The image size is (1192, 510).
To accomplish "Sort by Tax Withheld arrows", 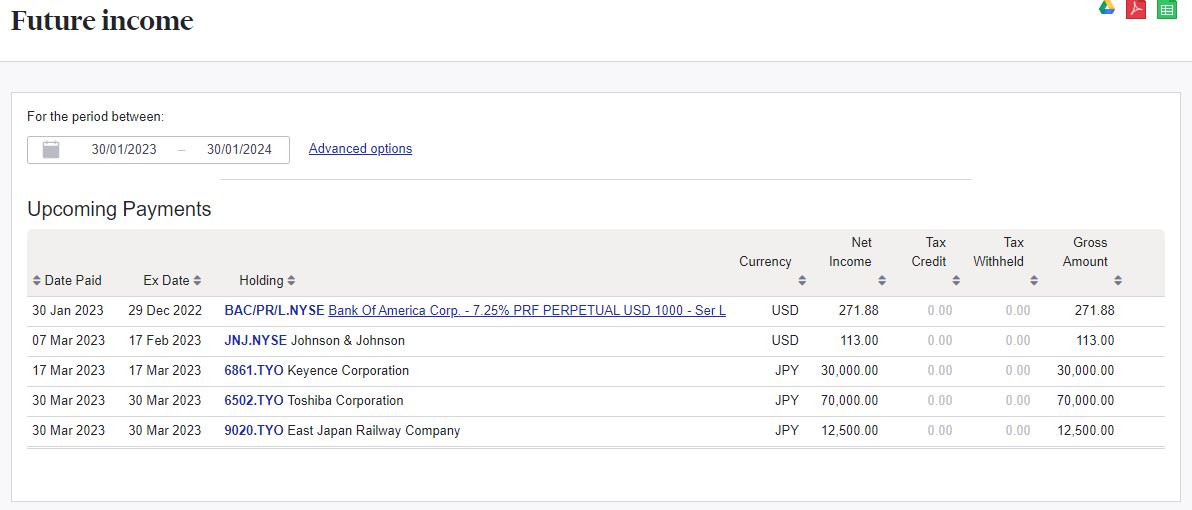I will coord(1034,281).
